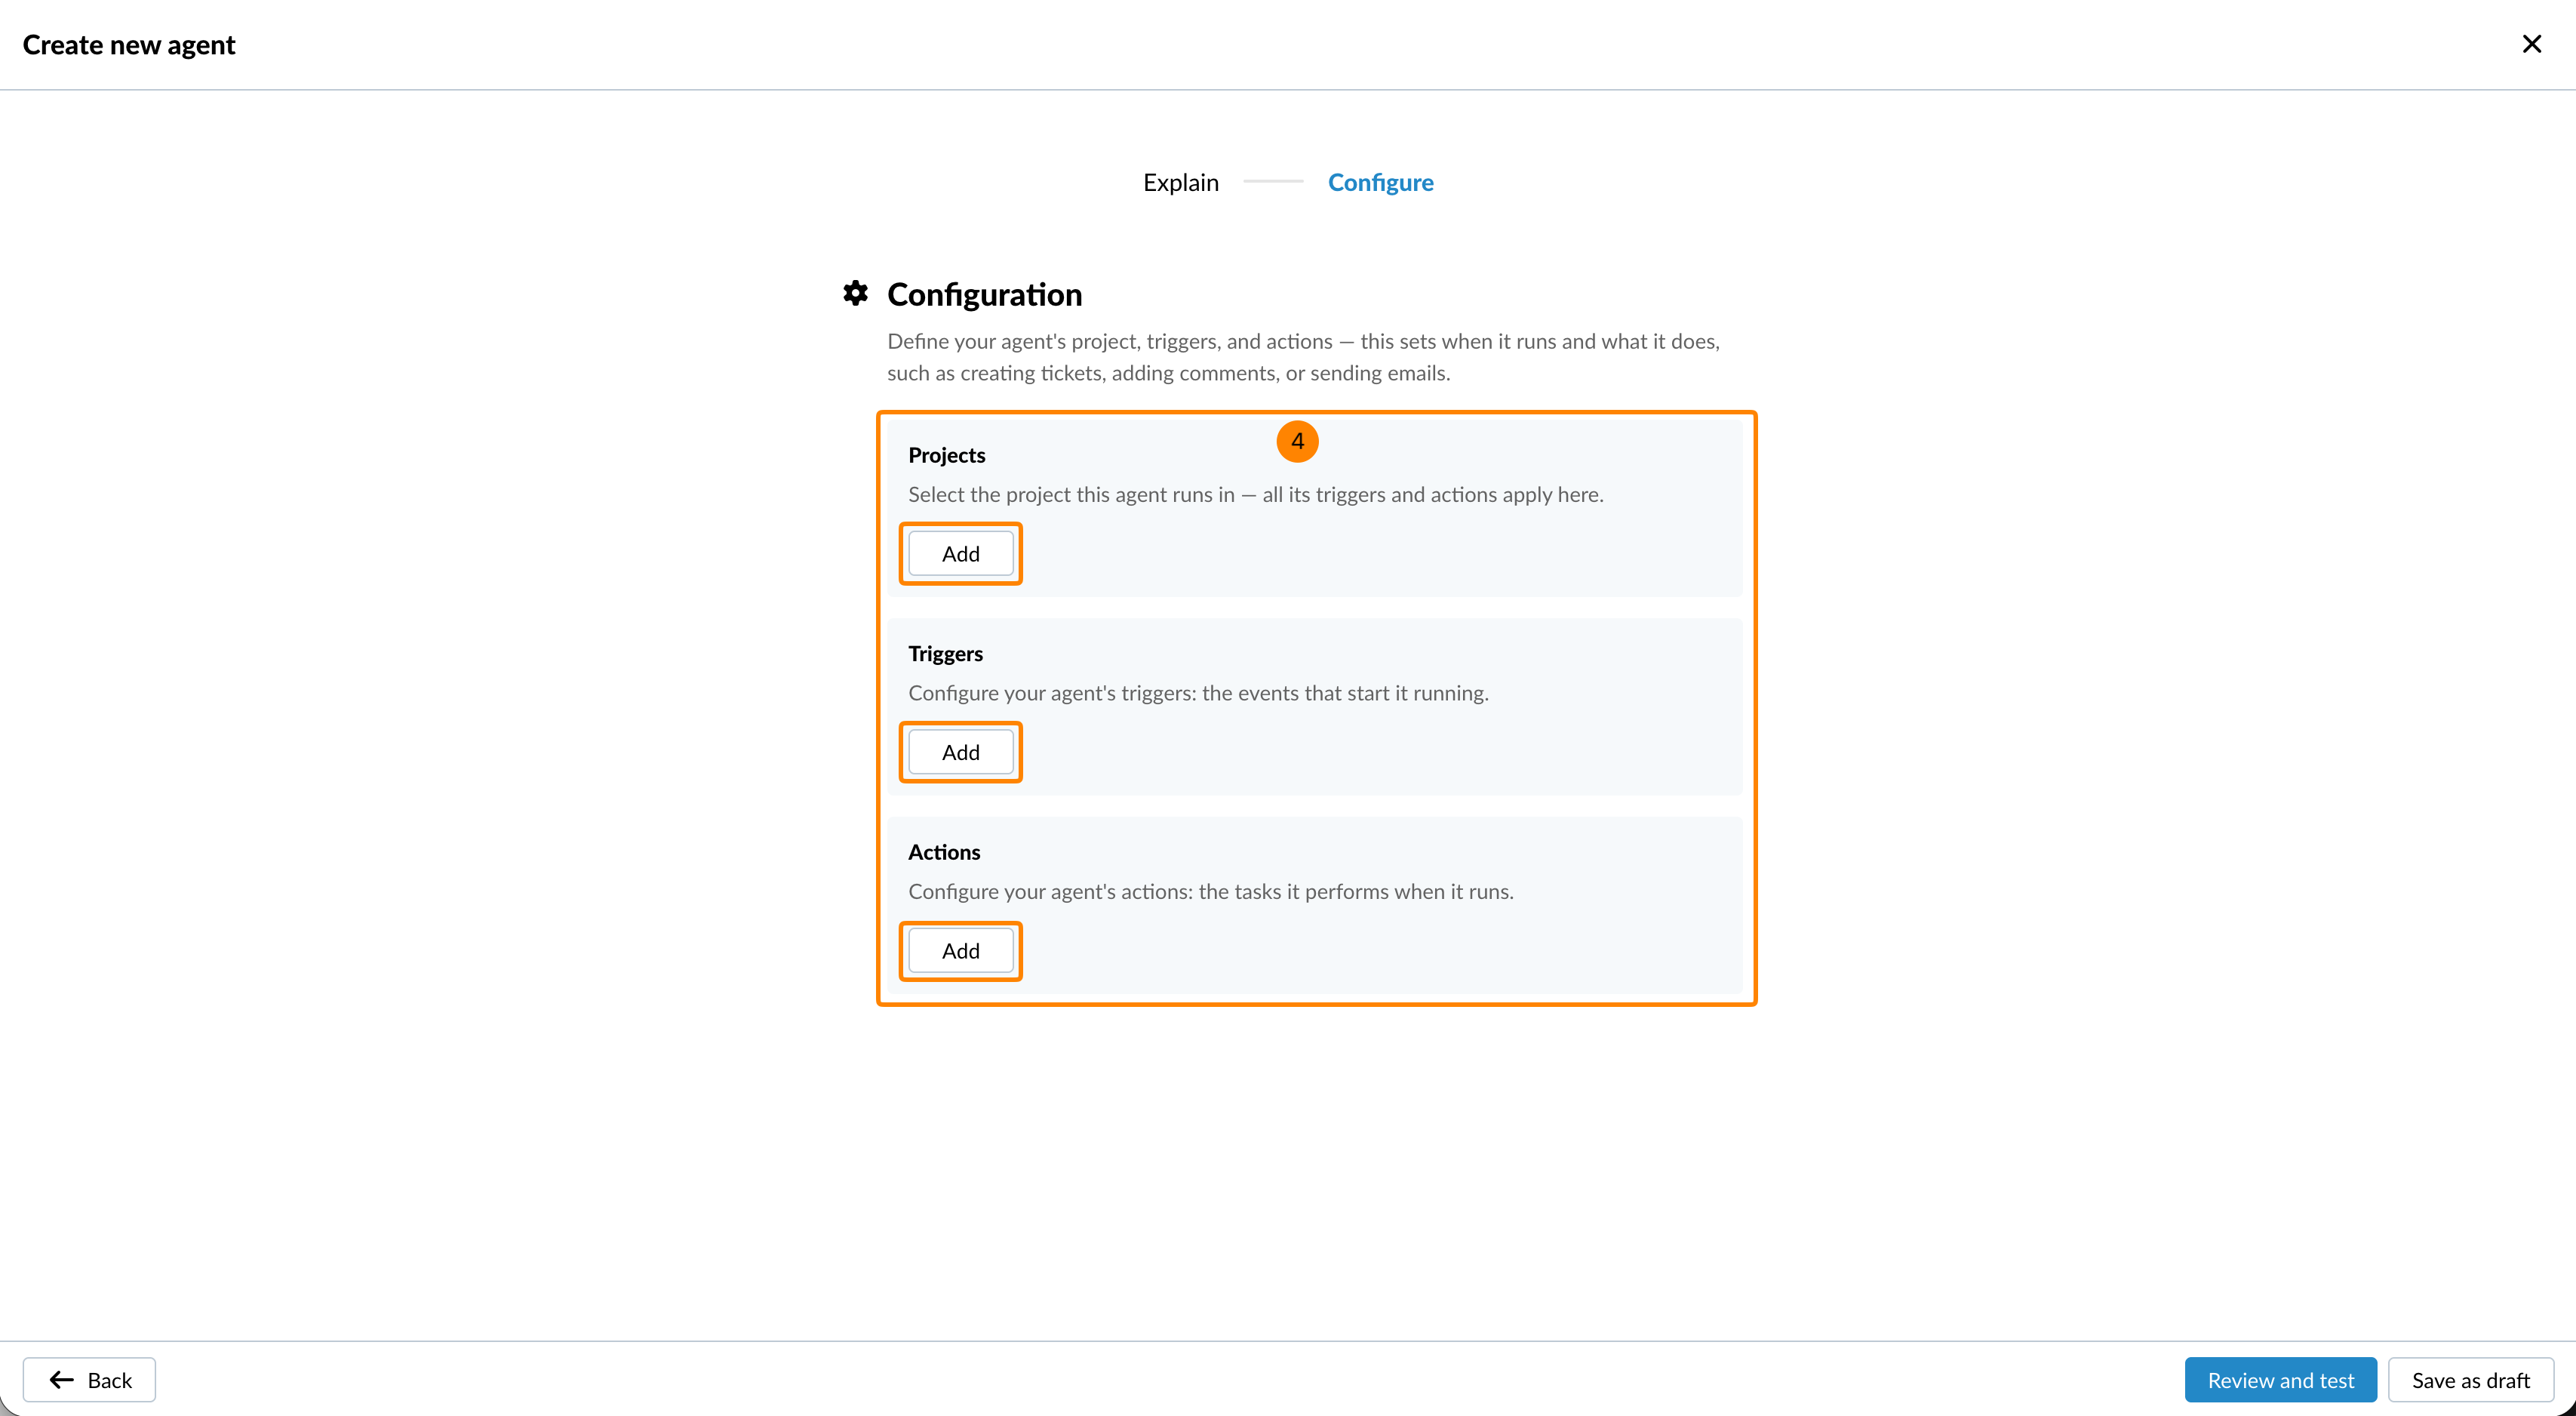
Task: Click the Create new agent title
Action: 129,45
